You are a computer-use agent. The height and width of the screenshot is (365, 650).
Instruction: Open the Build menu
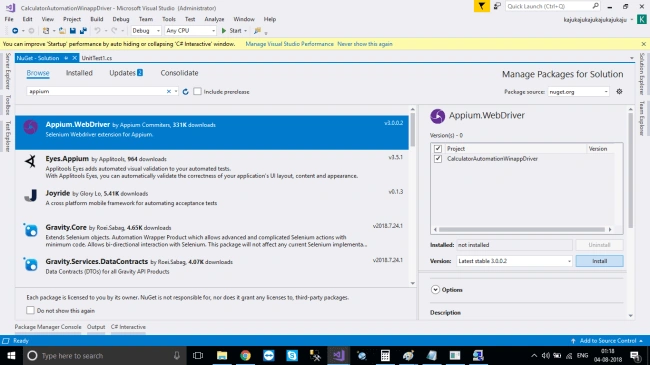(x=97, y=19)
